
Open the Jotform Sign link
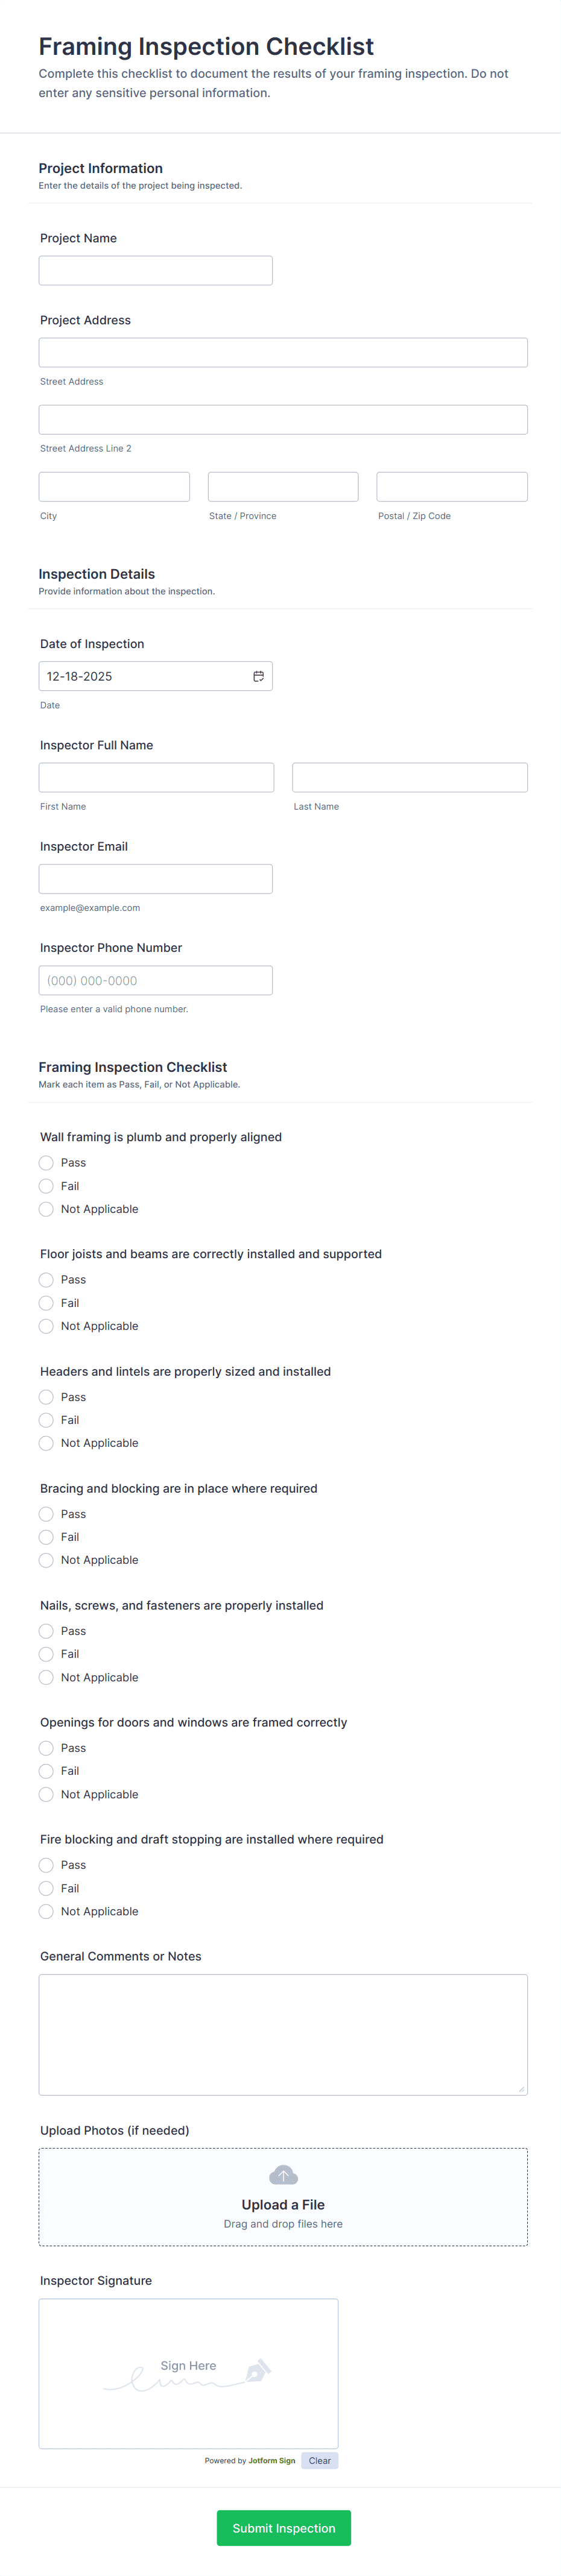271,2461
